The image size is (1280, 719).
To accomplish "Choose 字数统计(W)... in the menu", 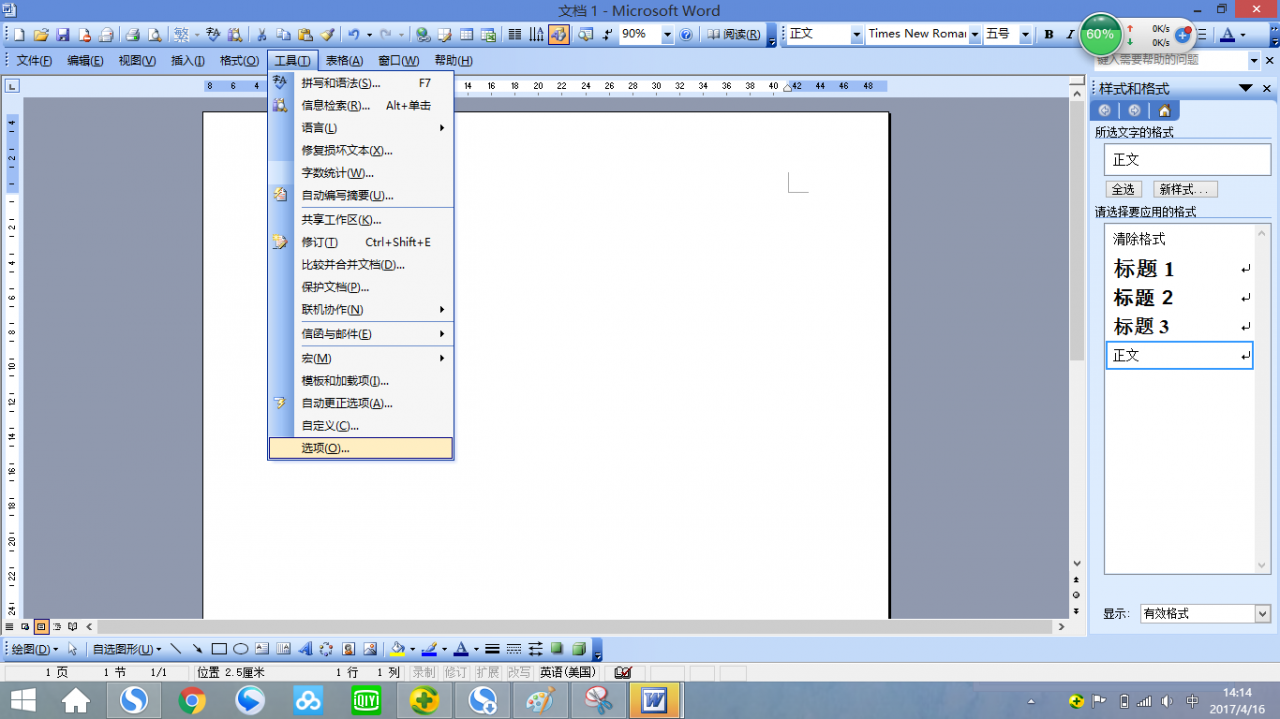I will coord(361,173).
